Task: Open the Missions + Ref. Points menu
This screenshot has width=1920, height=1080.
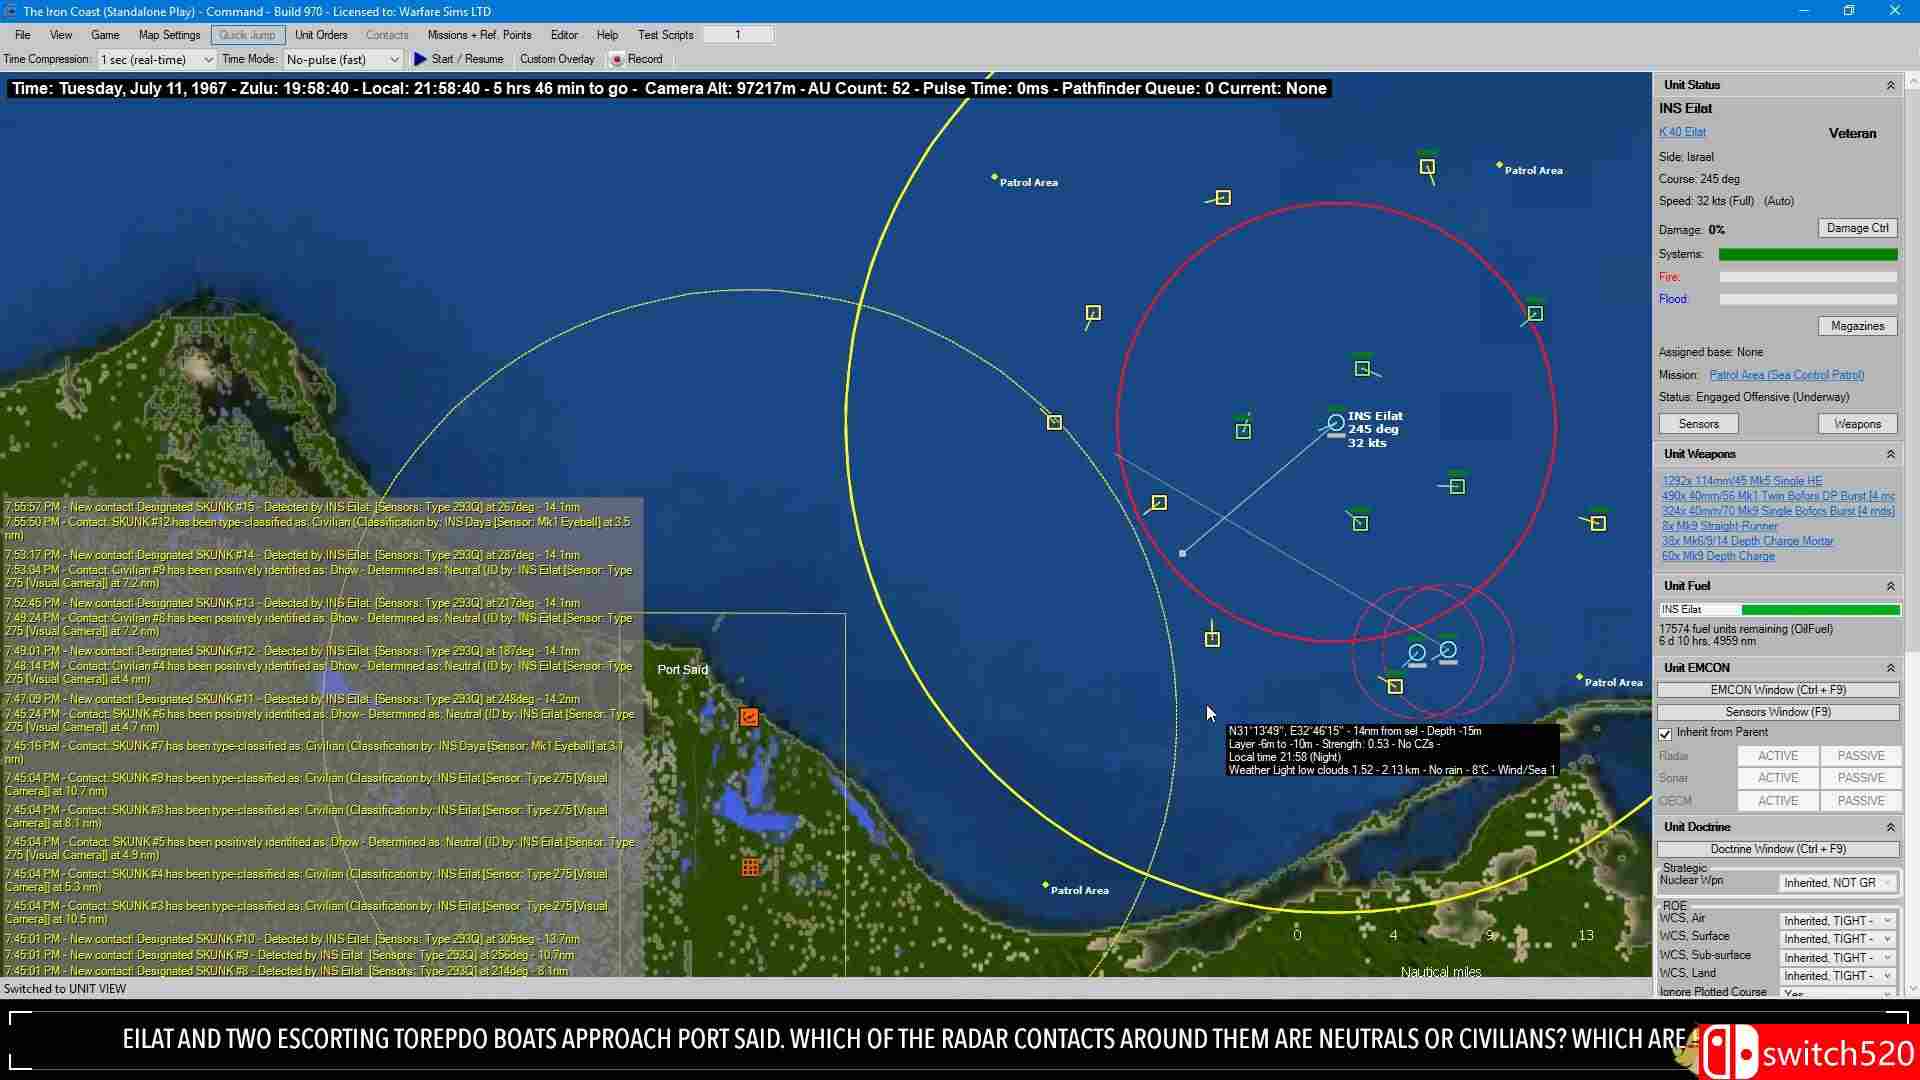Action: (x=479, y=35)
